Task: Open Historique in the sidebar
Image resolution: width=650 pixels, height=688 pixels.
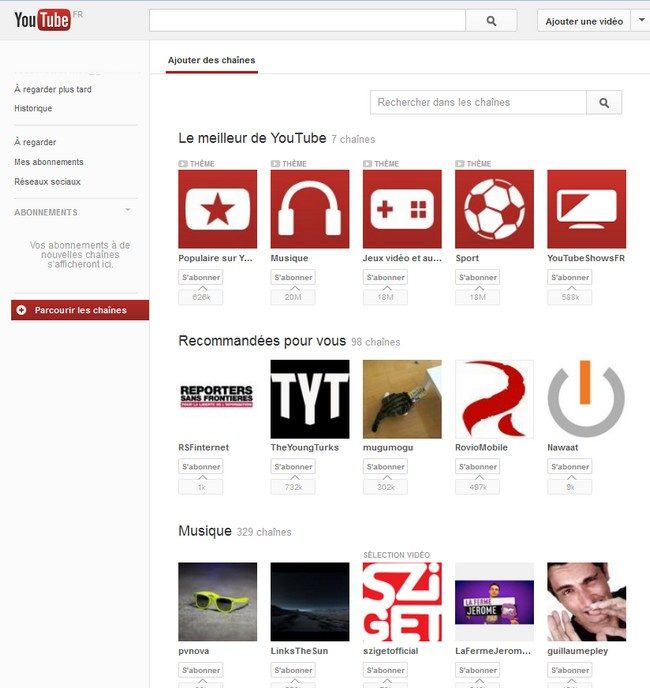Action: coord(33,108)
